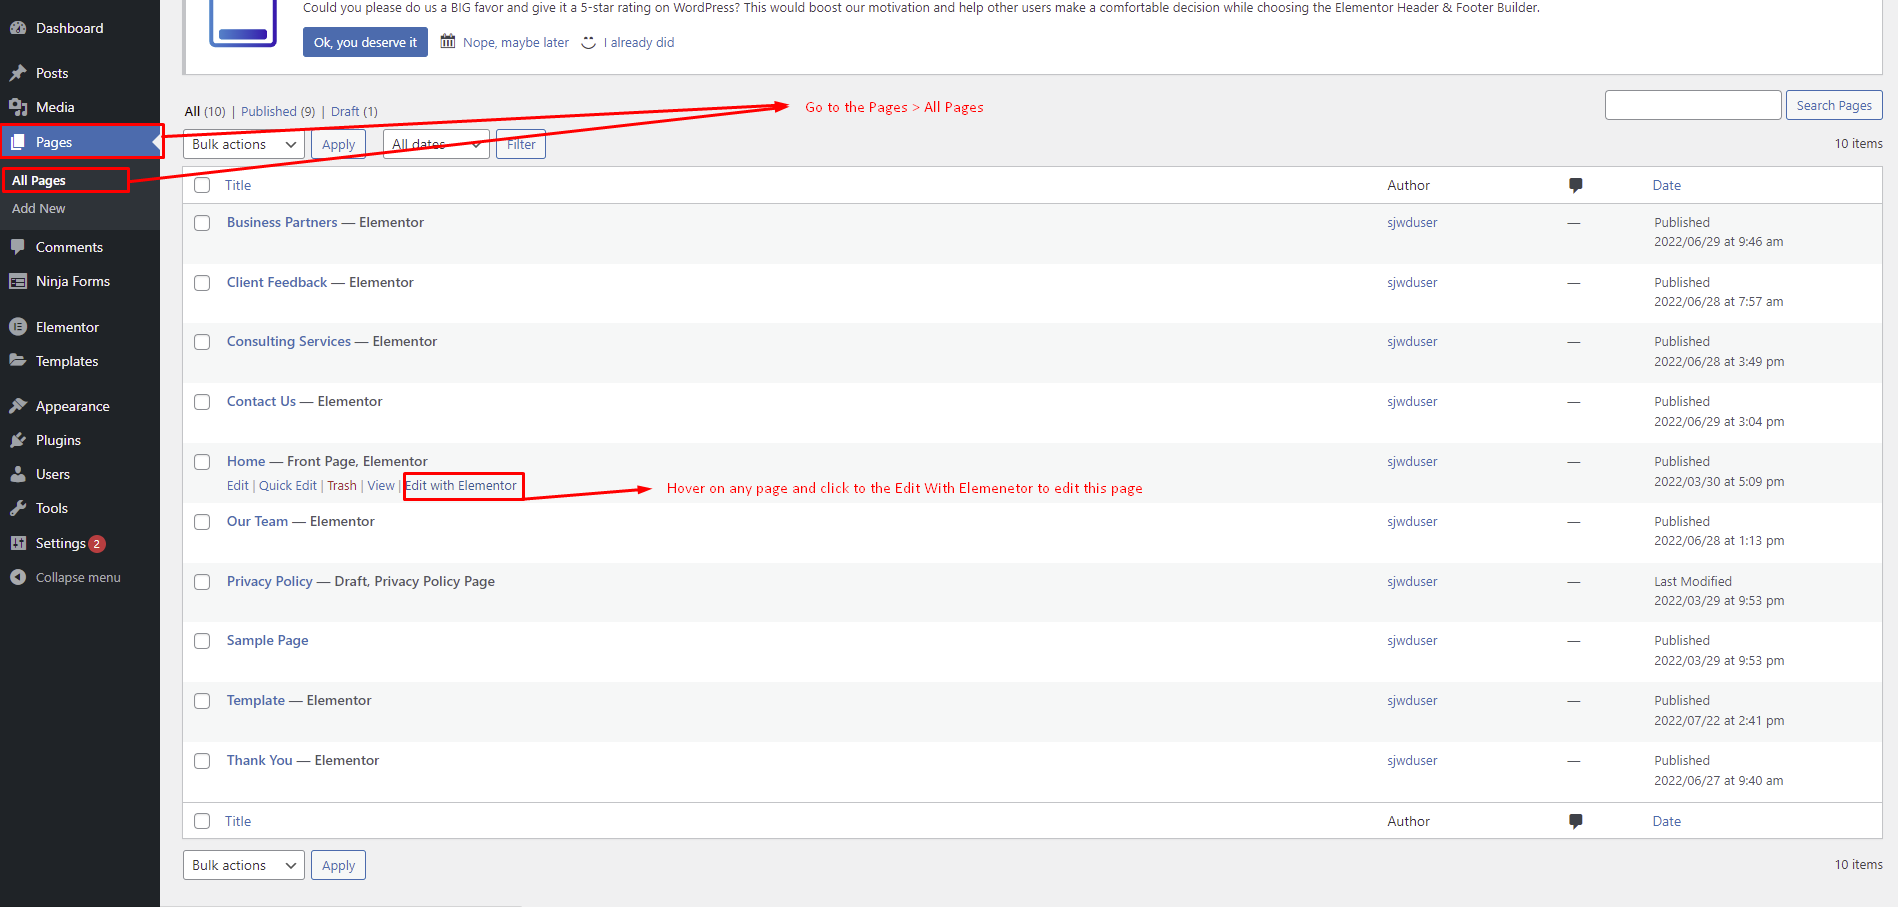Image resolution: width=1898 pixels, height=907 pixels.
Task: Click the smiley icon beside I already did
Action: tap(589, 42)
